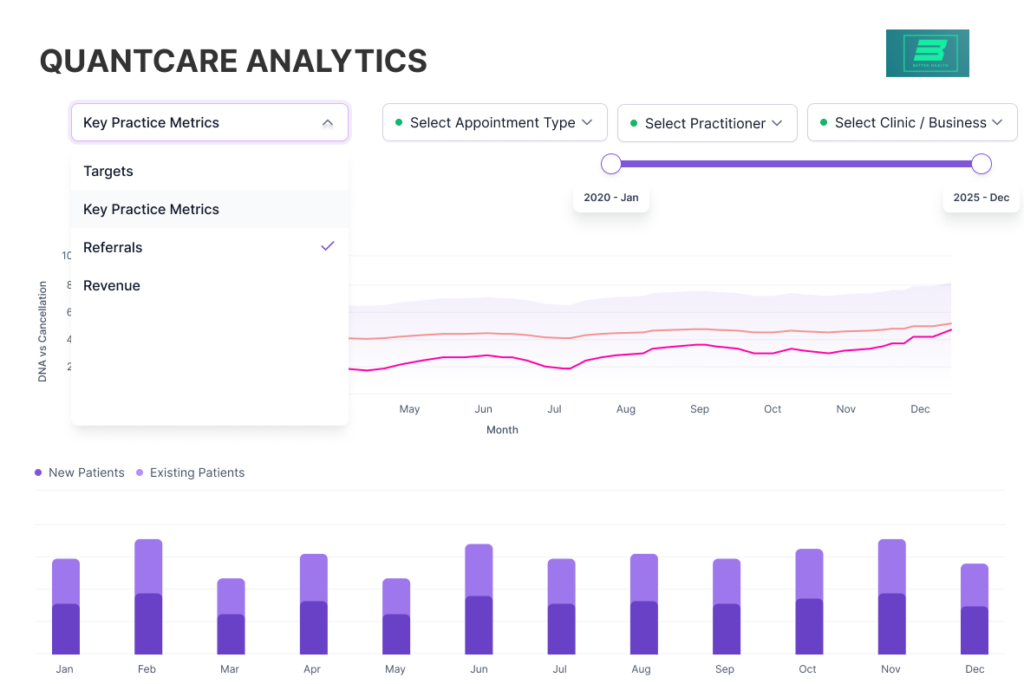The image size is (1024, 684).
Task: Click the green dot on Select Clinic
Action: point(824,122)
